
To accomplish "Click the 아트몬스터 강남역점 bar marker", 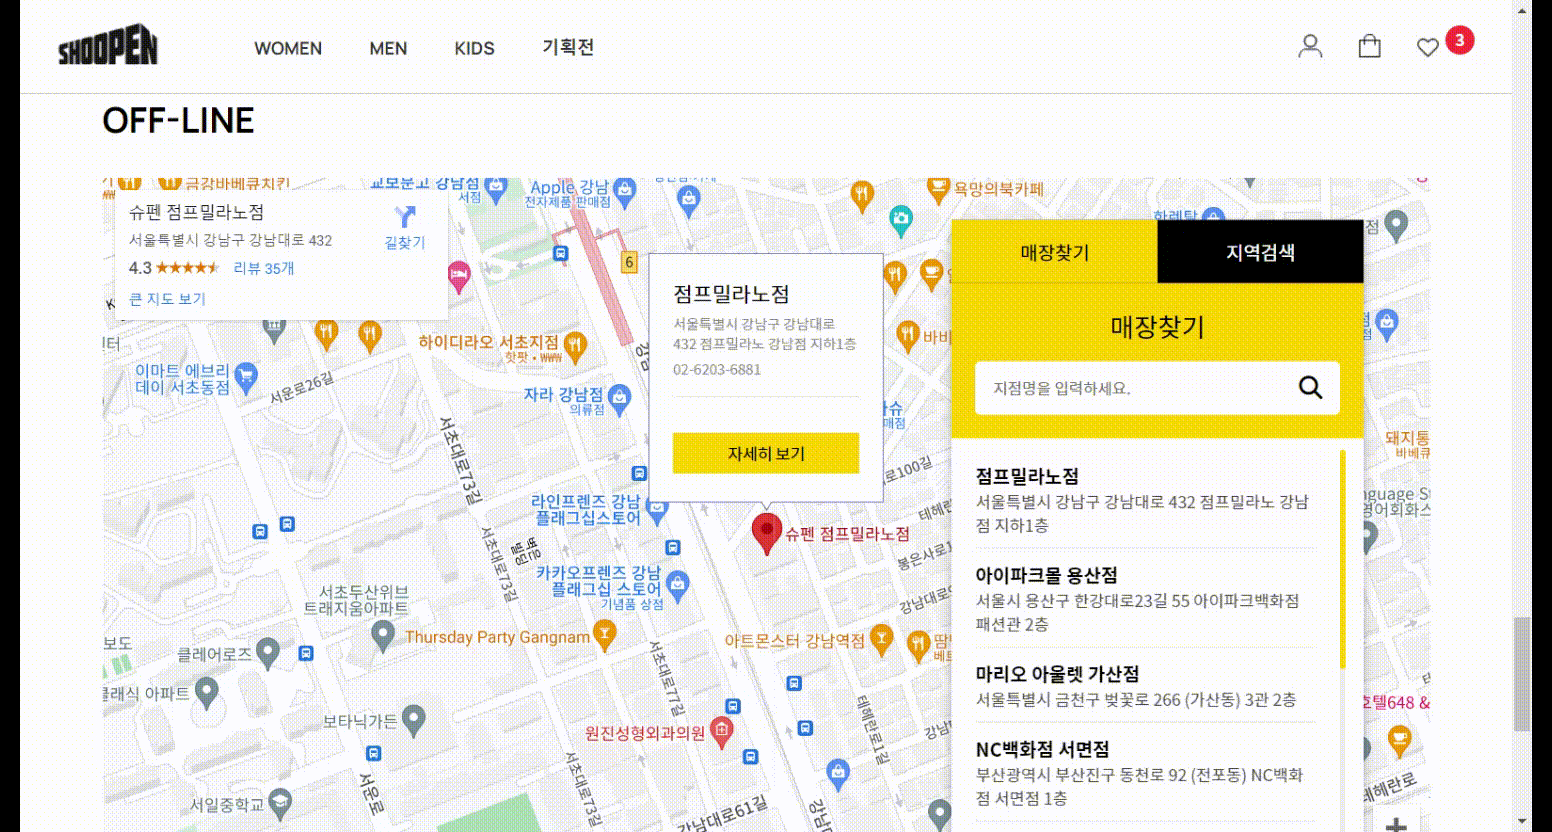I will [x=881, y=638].
